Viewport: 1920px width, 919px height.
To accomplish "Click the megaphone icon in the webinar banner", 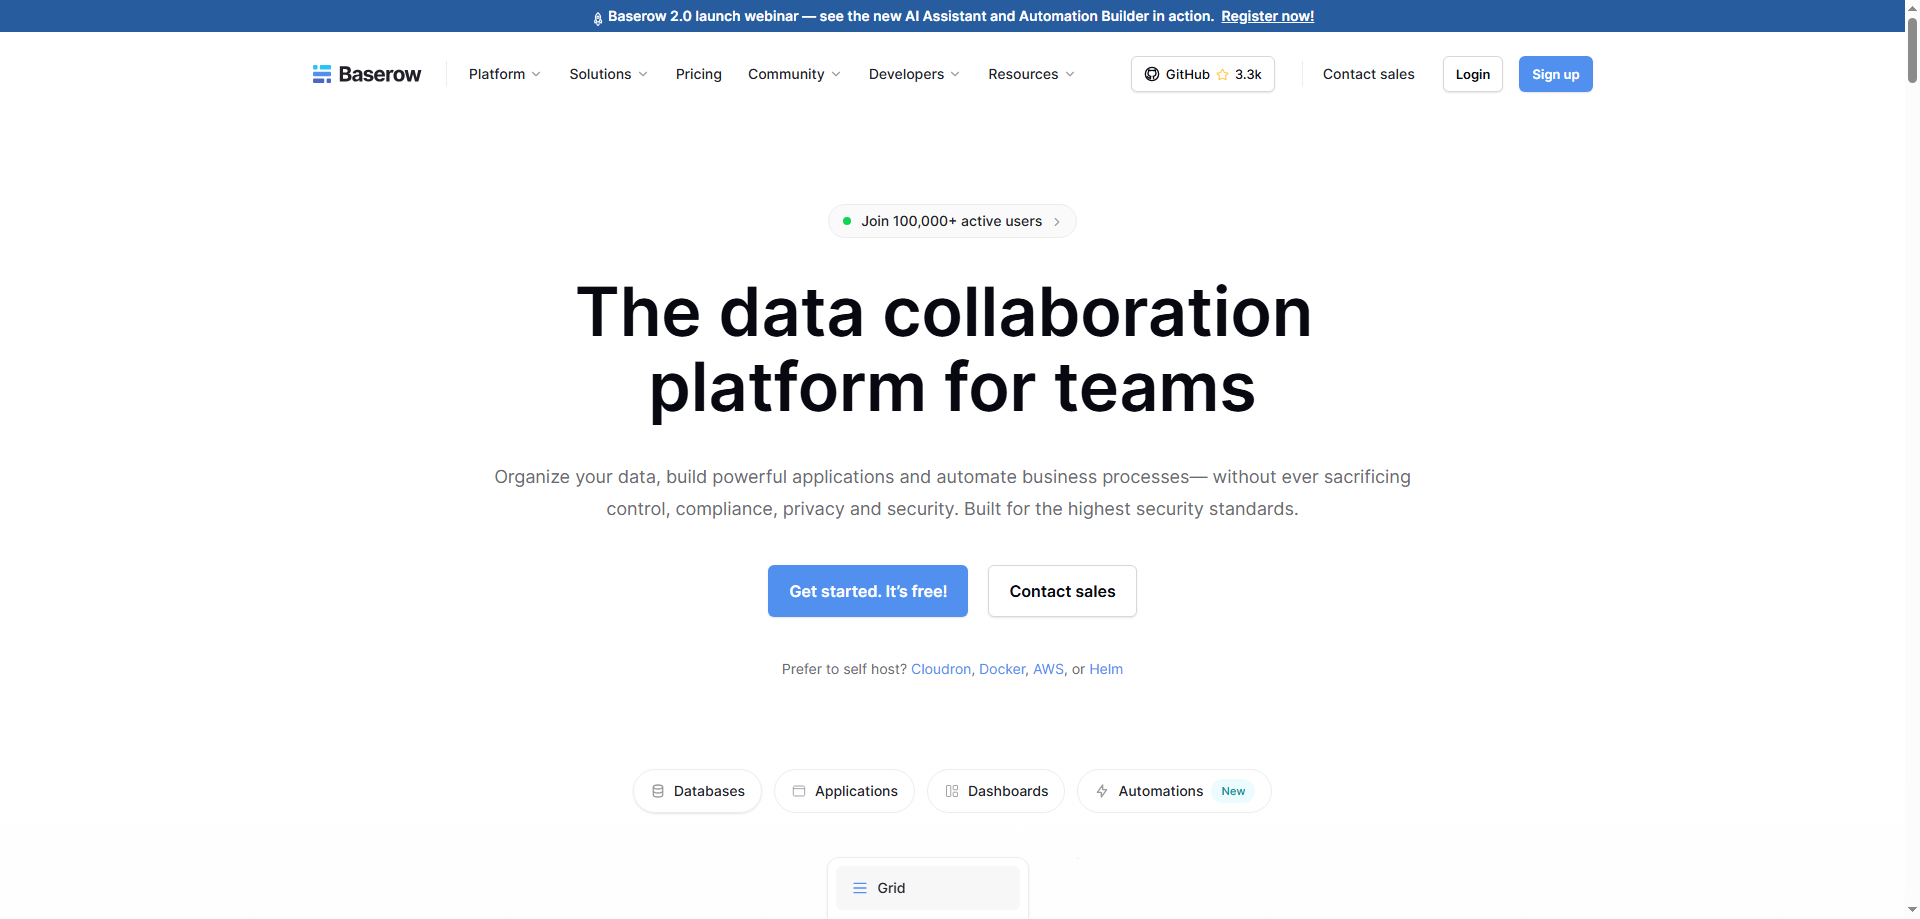I will coord(598,16).
